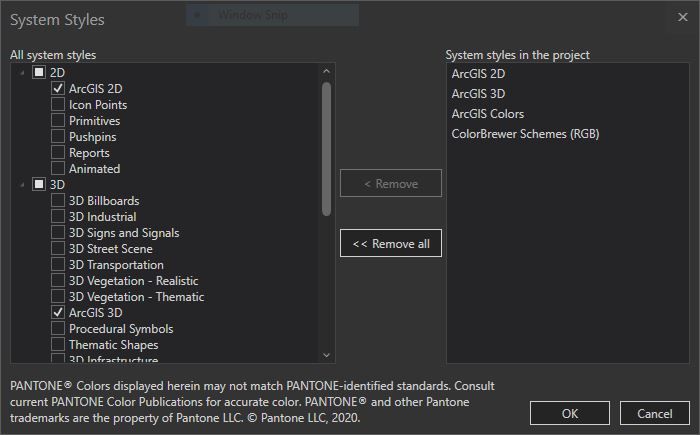The height and width of the screenshot is (435, 700).
Task: Click the scroll up arrow in styles tree
Action: click(326, 72)
